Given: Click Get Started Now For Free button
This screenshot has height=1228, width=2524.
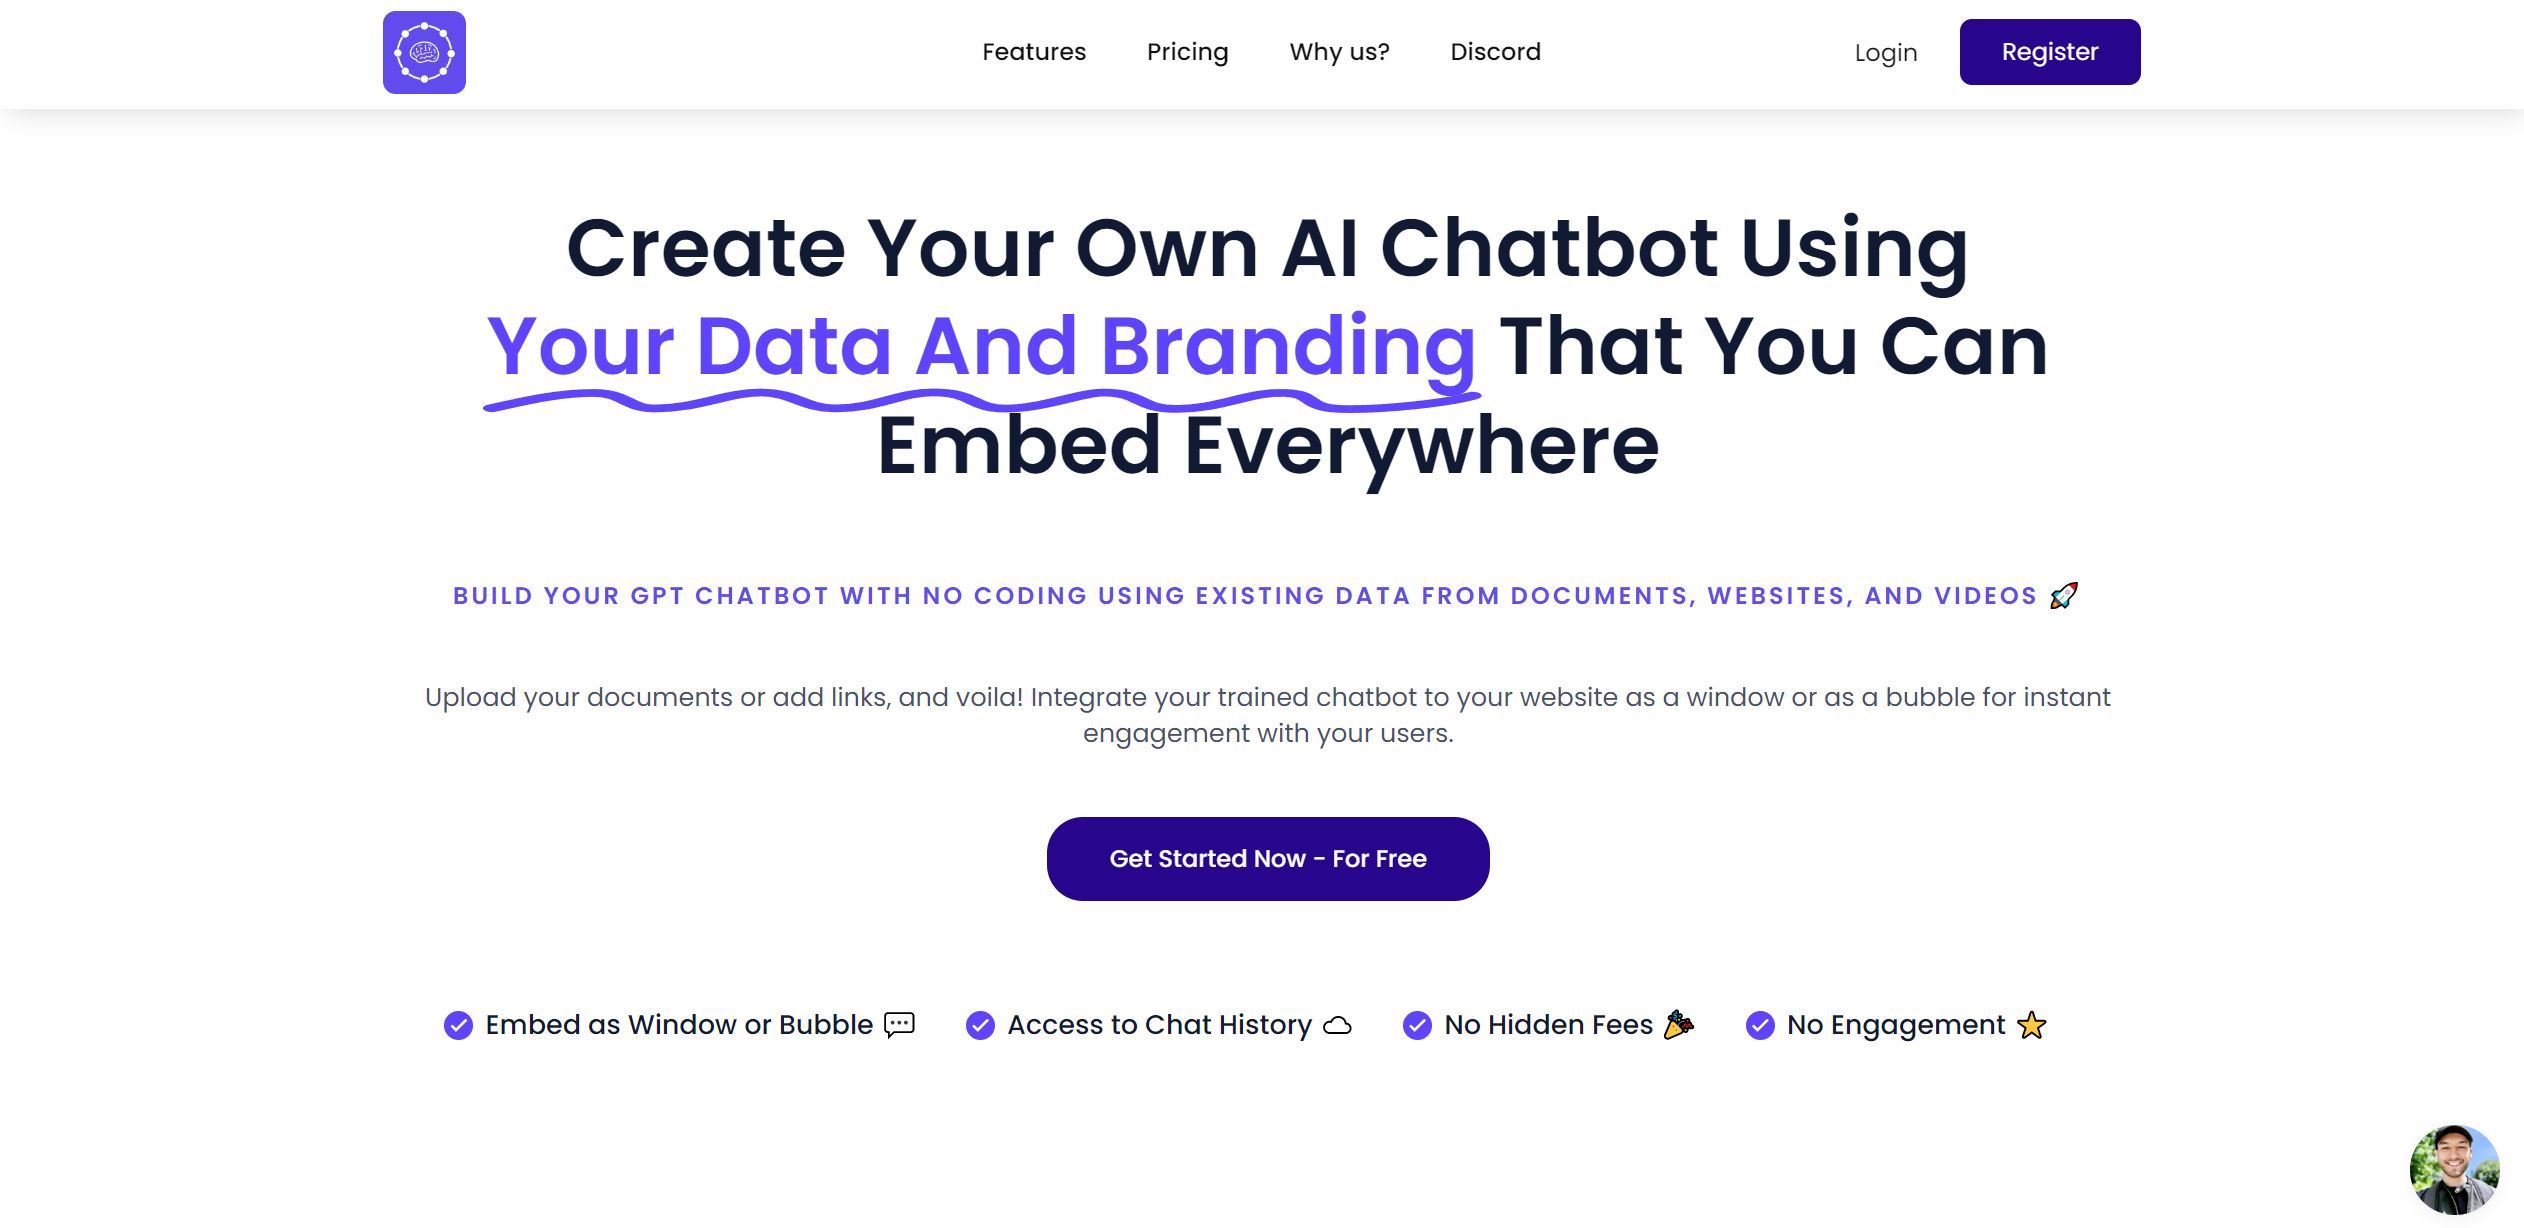Looking at the screenshot, I should point(1268,858).
